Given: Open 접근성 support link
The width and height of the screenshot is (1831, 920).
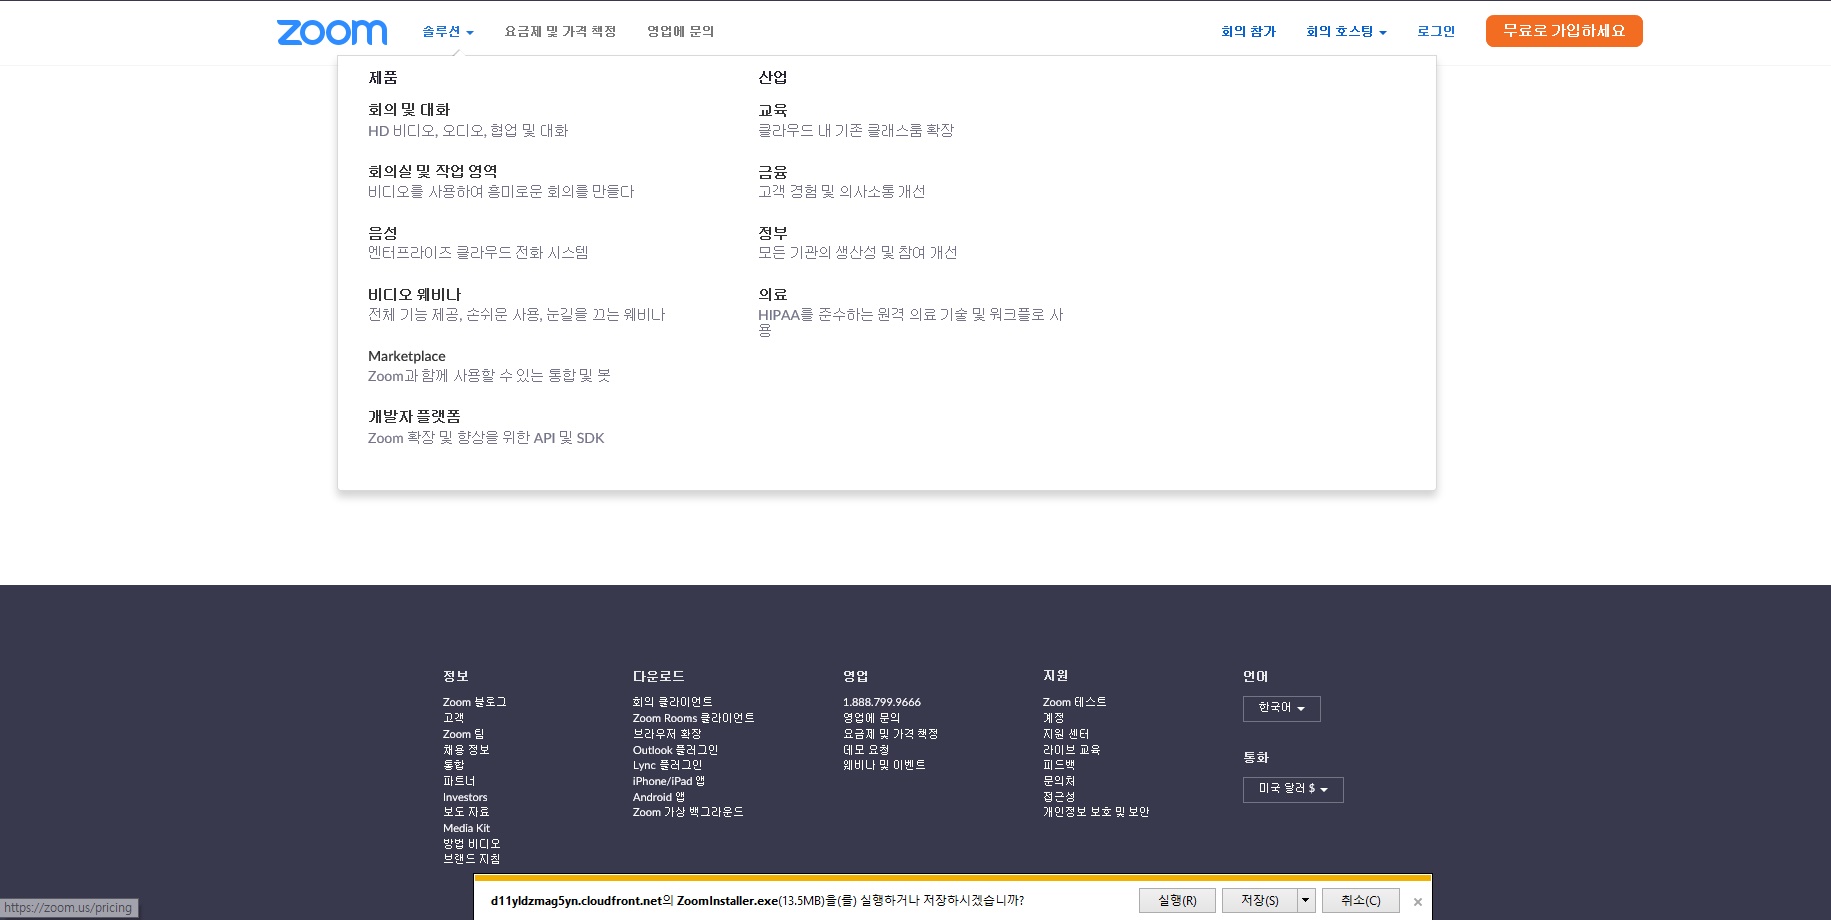Looking at the screenshot, I should coord(1059,797).
